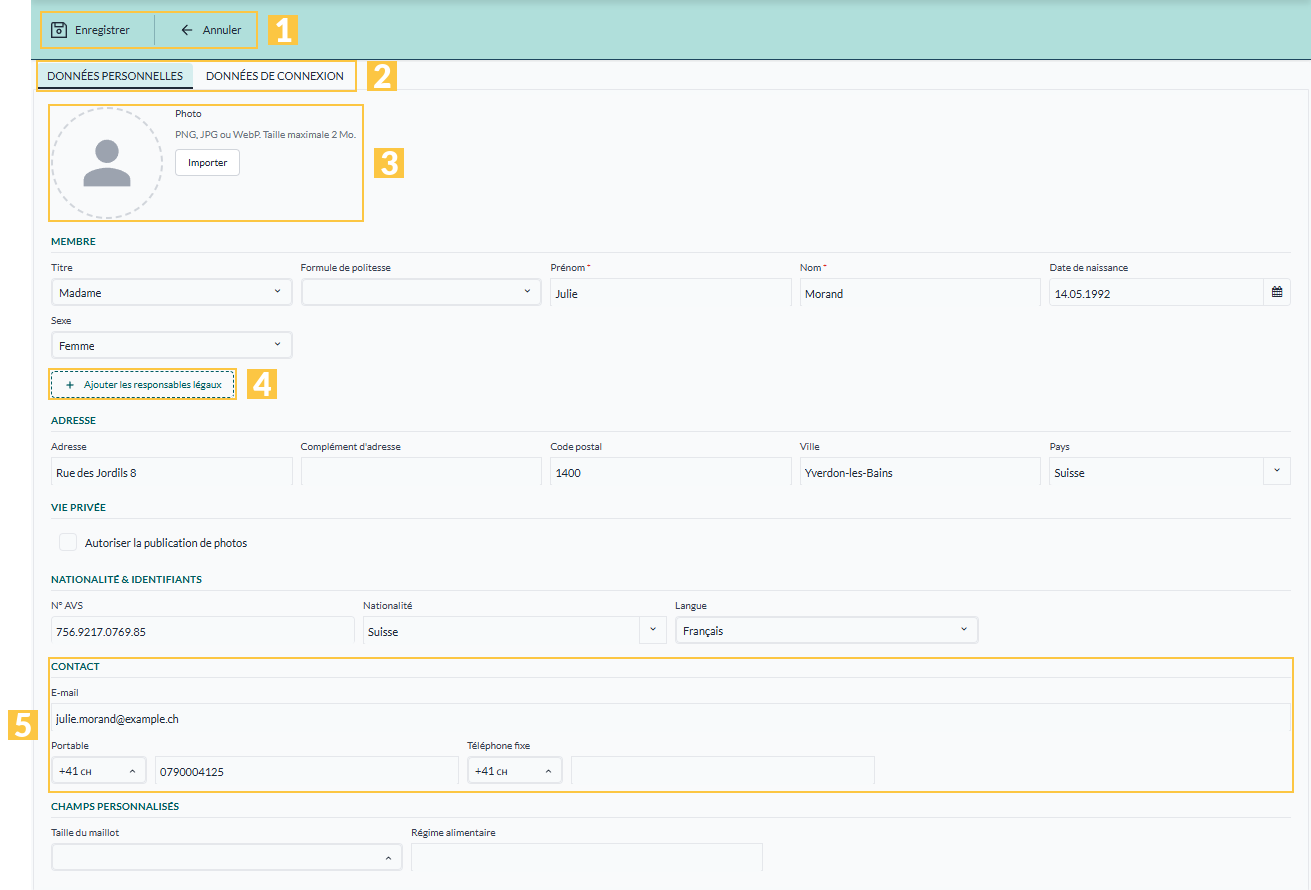
Task: Enable Autoriser la publication de photos checkbox
Action: coord(68,543)
